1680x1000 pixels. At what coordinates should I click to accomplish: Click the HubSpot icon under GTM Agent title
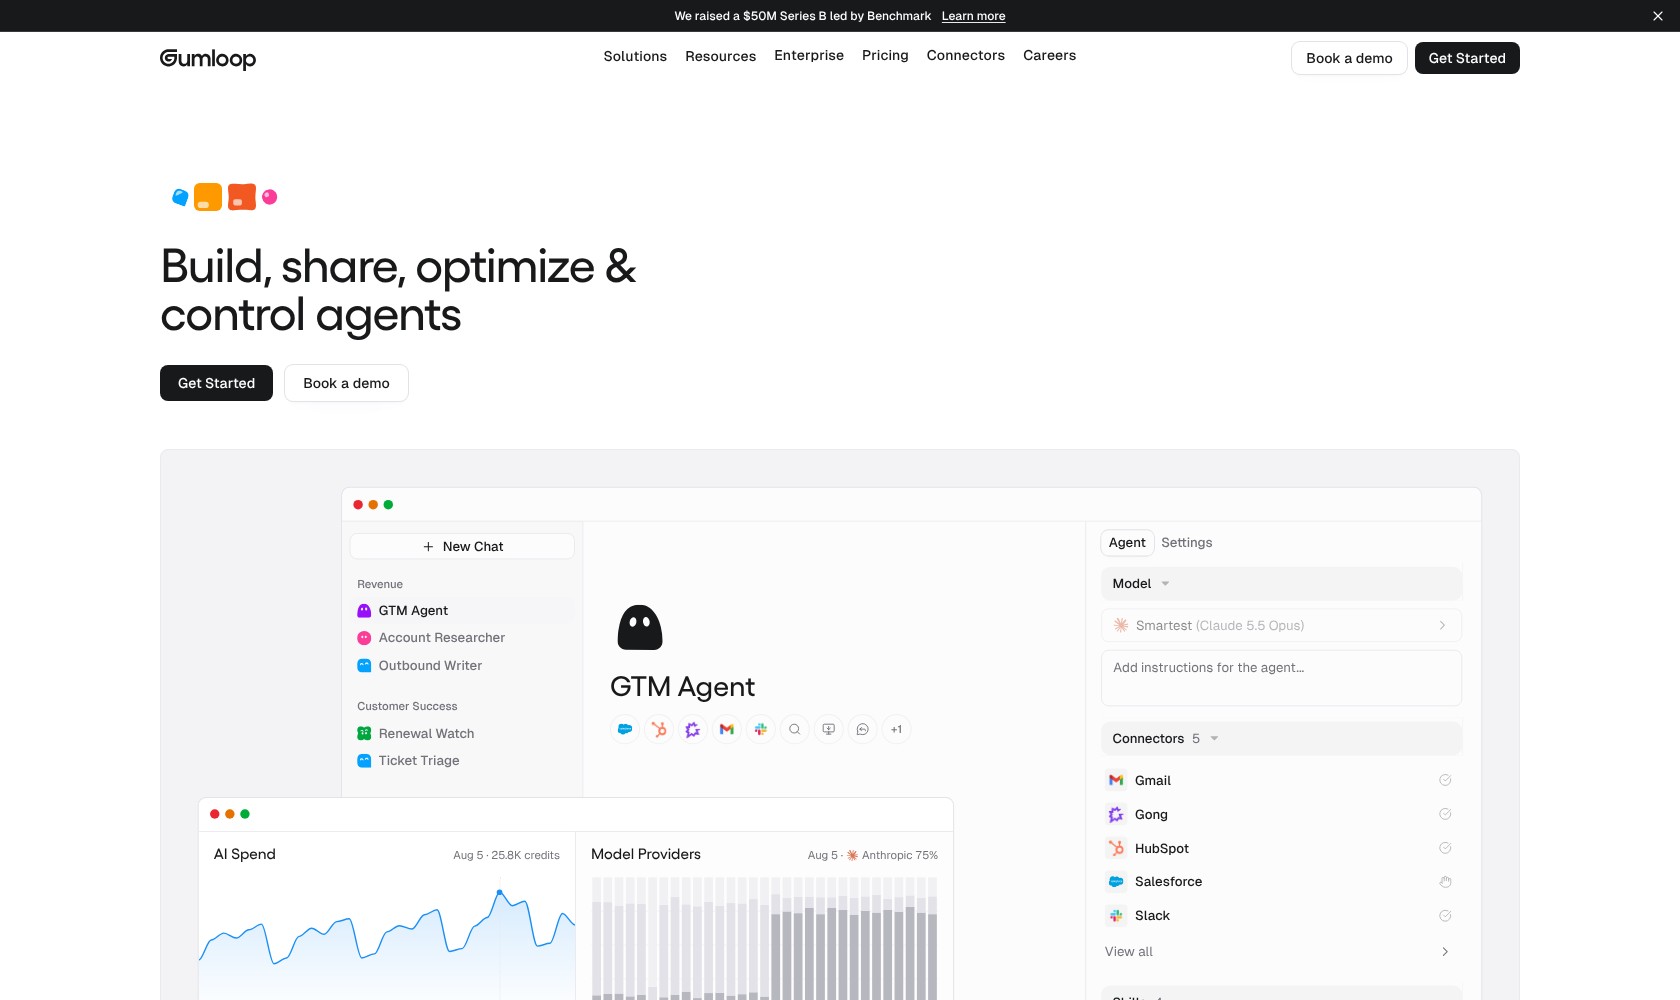(659, 729)
